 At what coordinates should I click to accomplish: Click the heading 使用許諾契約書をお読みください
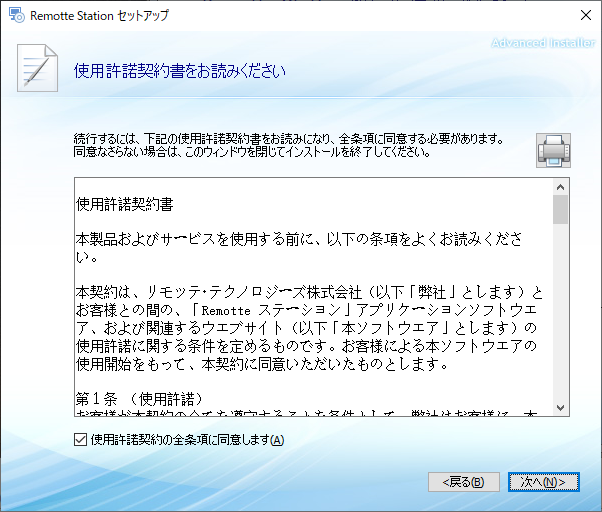pos(180,71)
